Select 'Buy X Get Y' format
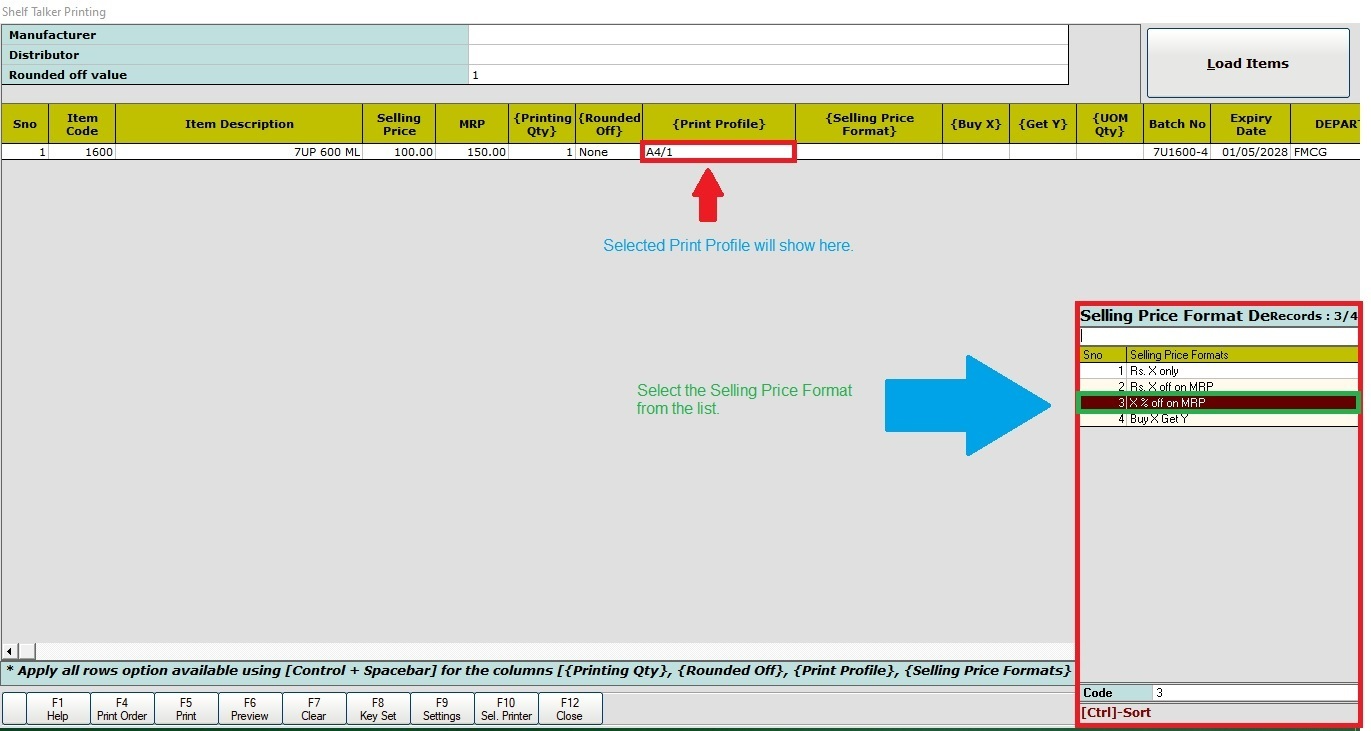This screenshot has width=1371, height=731. click(1219, 419)
